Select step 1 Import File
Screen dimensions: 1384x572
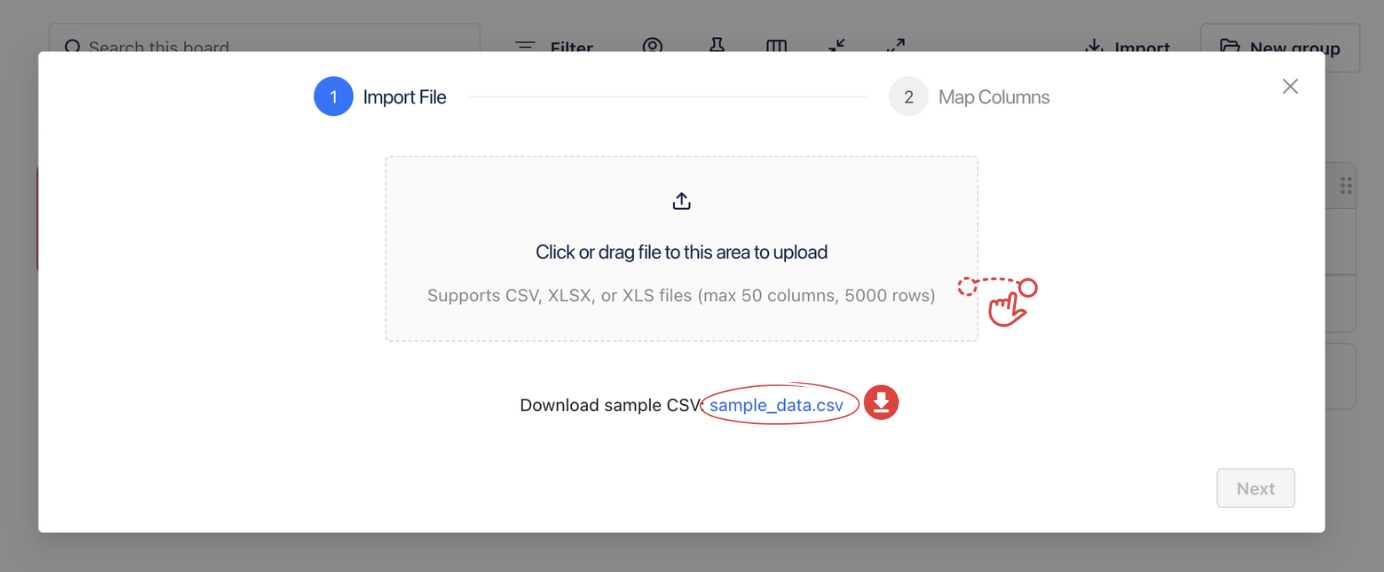click(x=404, y=97)
